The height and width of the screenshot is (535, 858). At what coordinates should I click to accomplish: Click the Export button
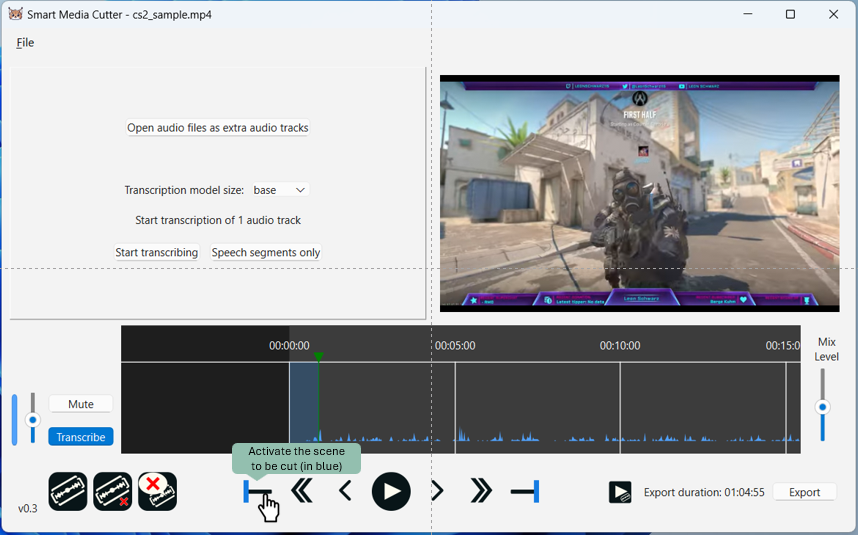[804, 492]
